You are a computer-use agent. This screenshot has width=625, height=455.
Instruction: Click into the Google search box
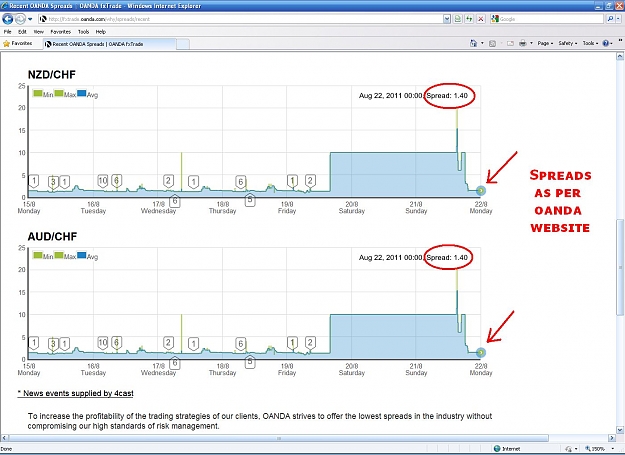point(547,19)
